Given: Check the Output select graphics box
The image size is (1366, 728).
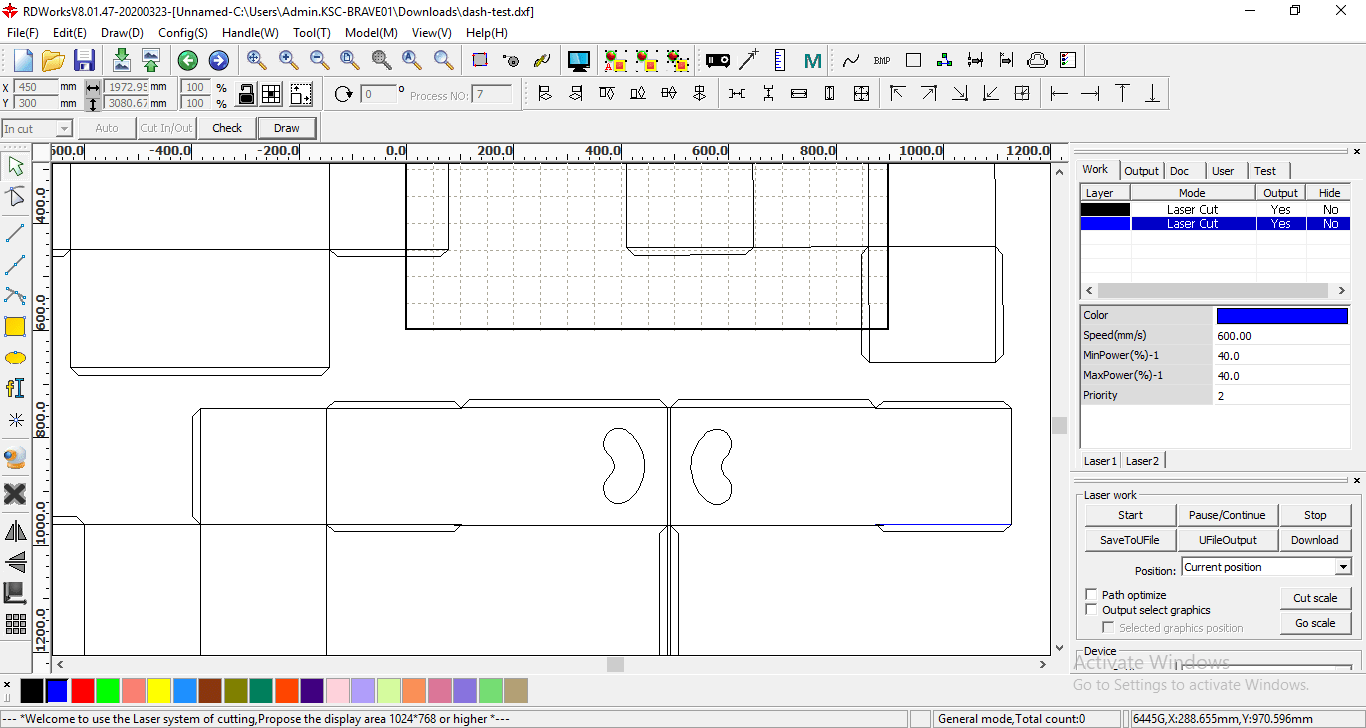Looking at the screenshot, I should (x=1092, y=610).
